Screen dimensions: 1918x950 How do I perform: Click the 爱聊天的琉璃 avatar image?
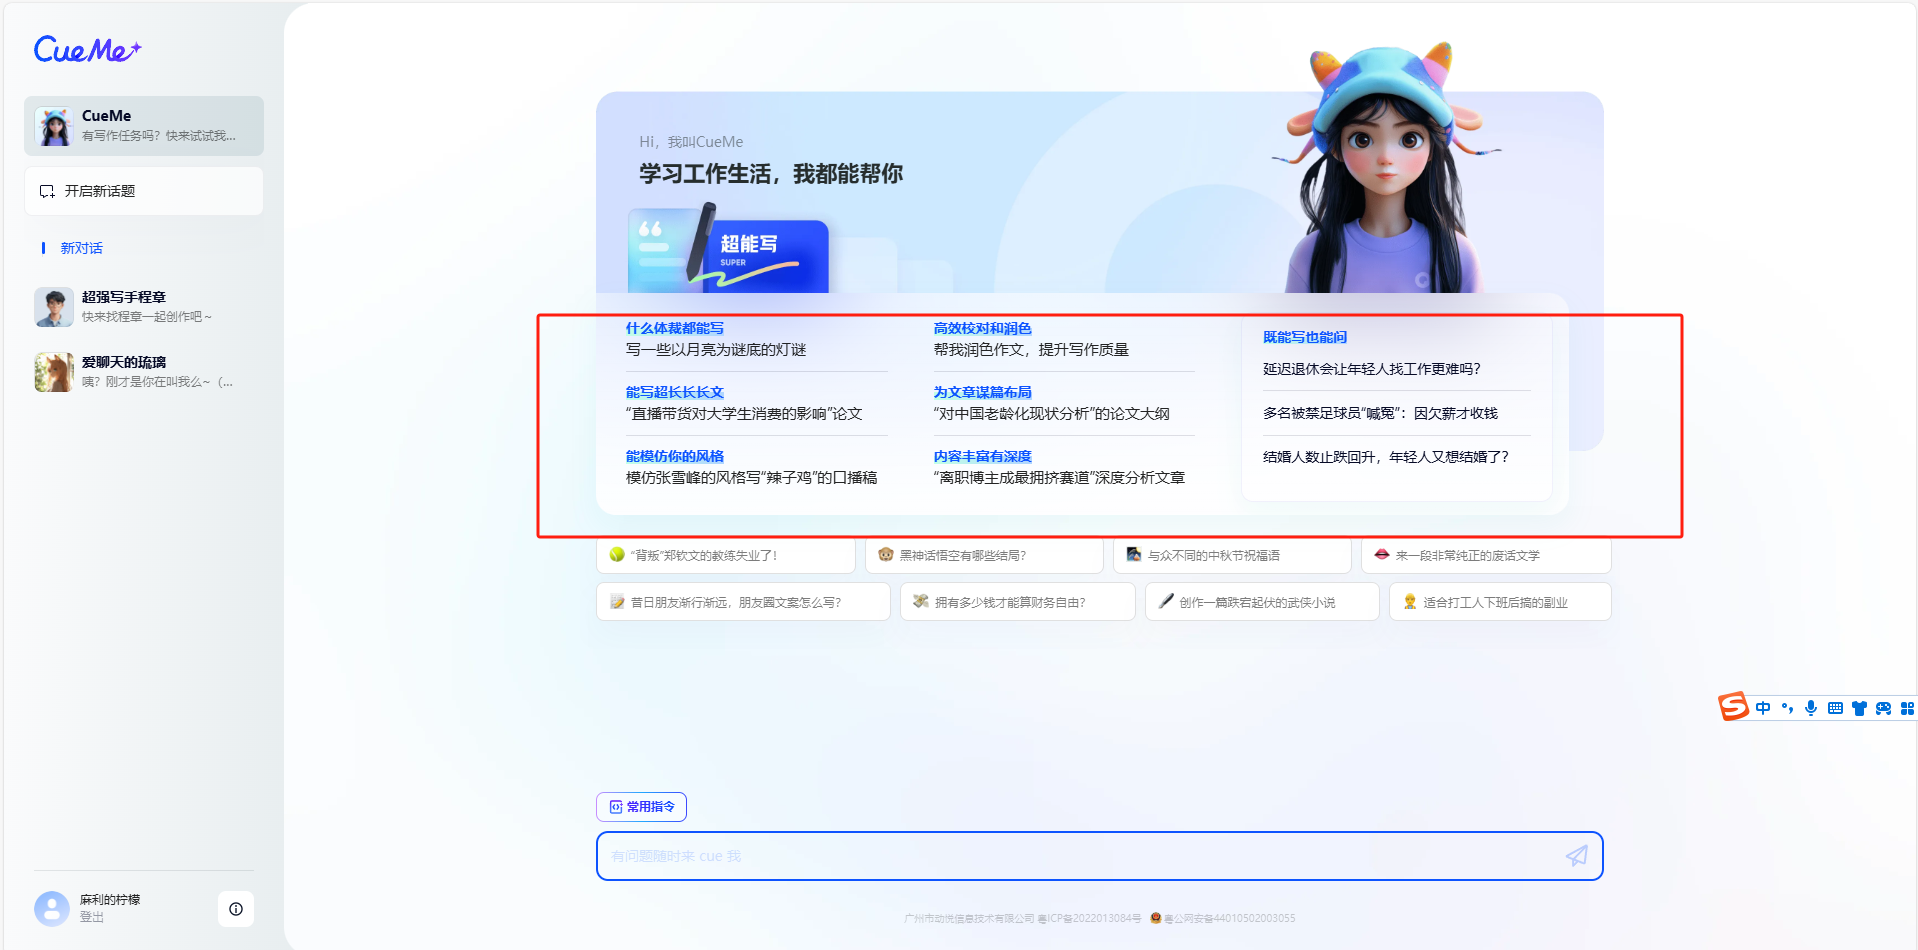tap(54, 372)
